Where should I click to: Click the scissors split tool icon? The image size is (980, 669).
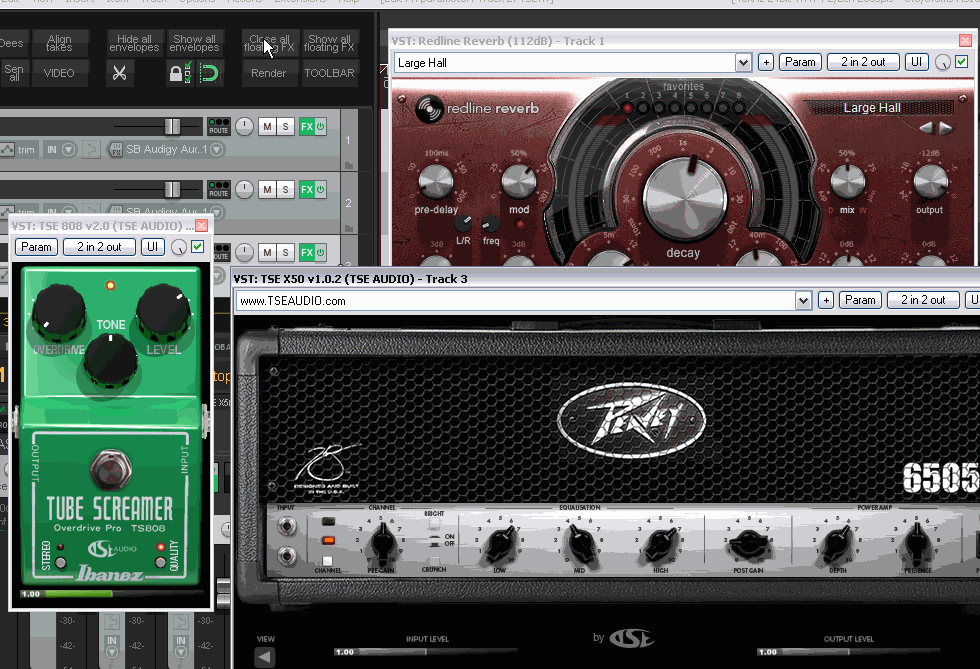click(x=119, y=73)
